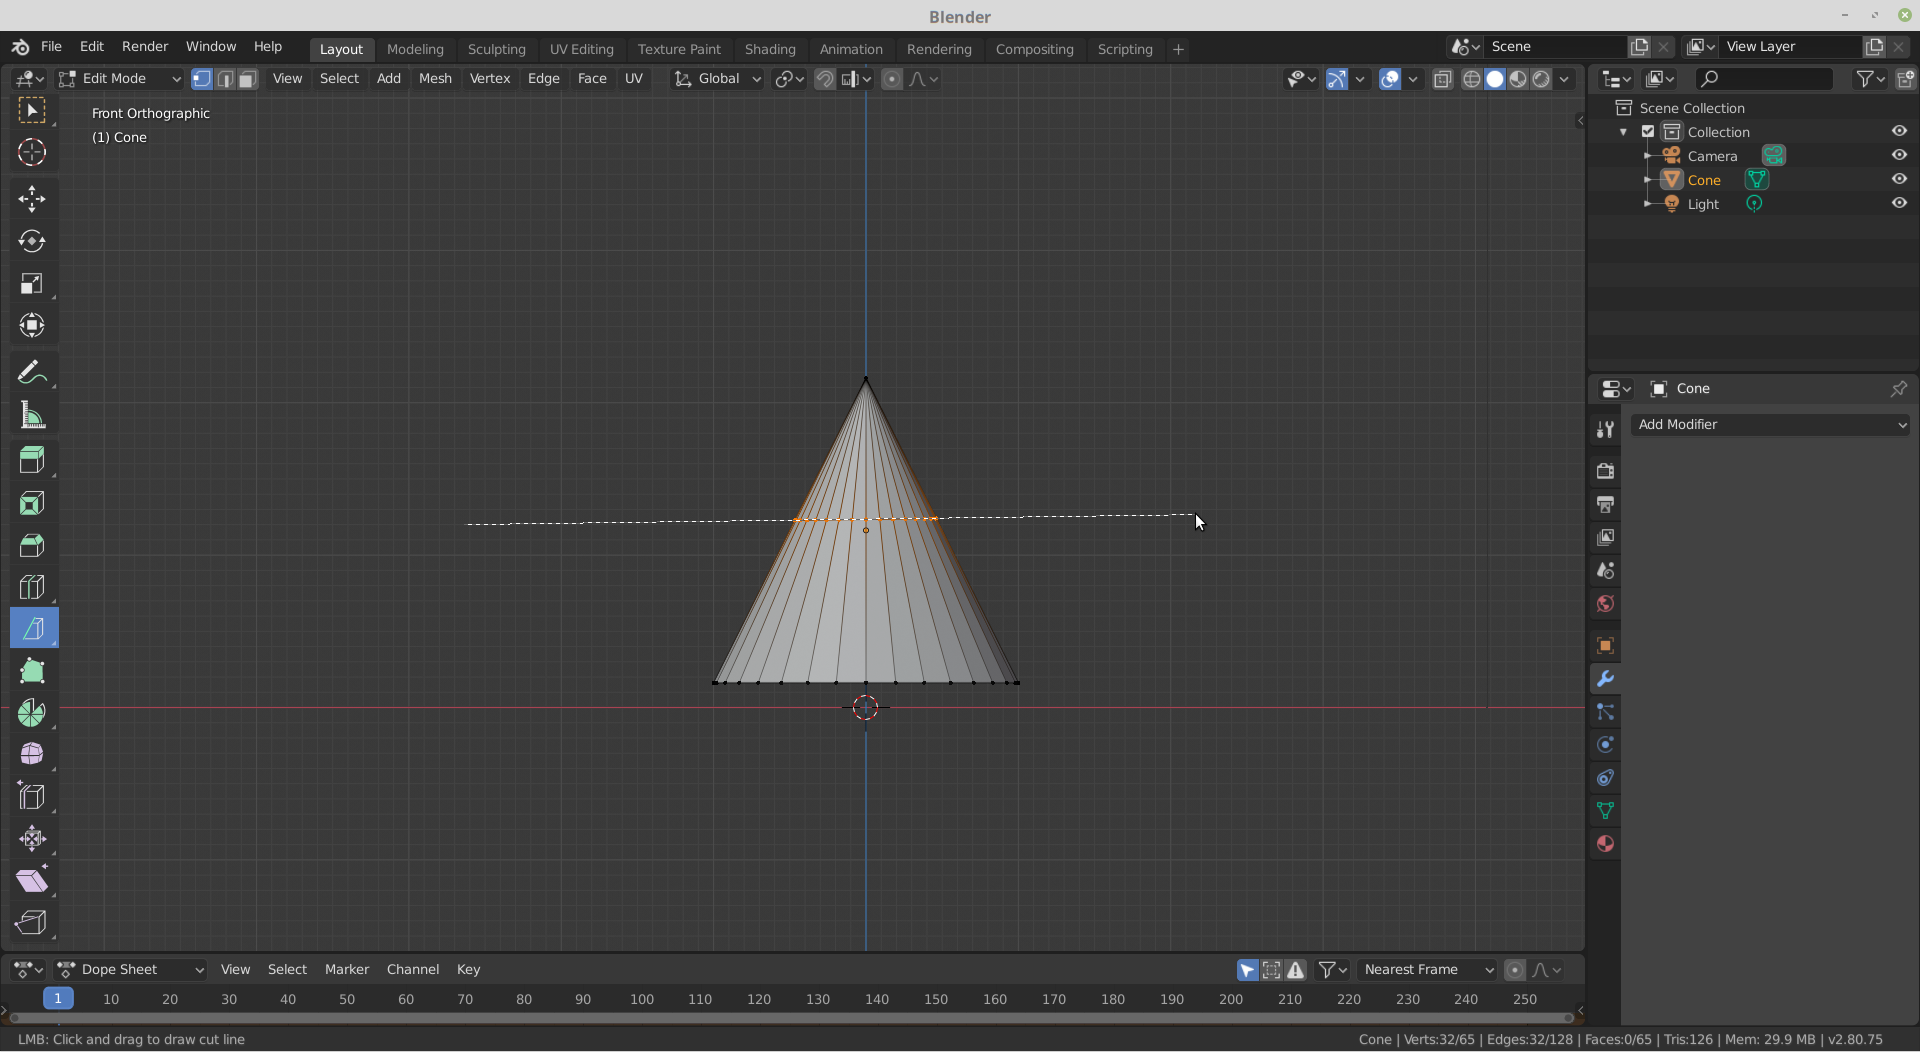Screen dimensions: 1920x1052
Task: Toggle X-ray mode in the viewport
Action: (1443, 79)
